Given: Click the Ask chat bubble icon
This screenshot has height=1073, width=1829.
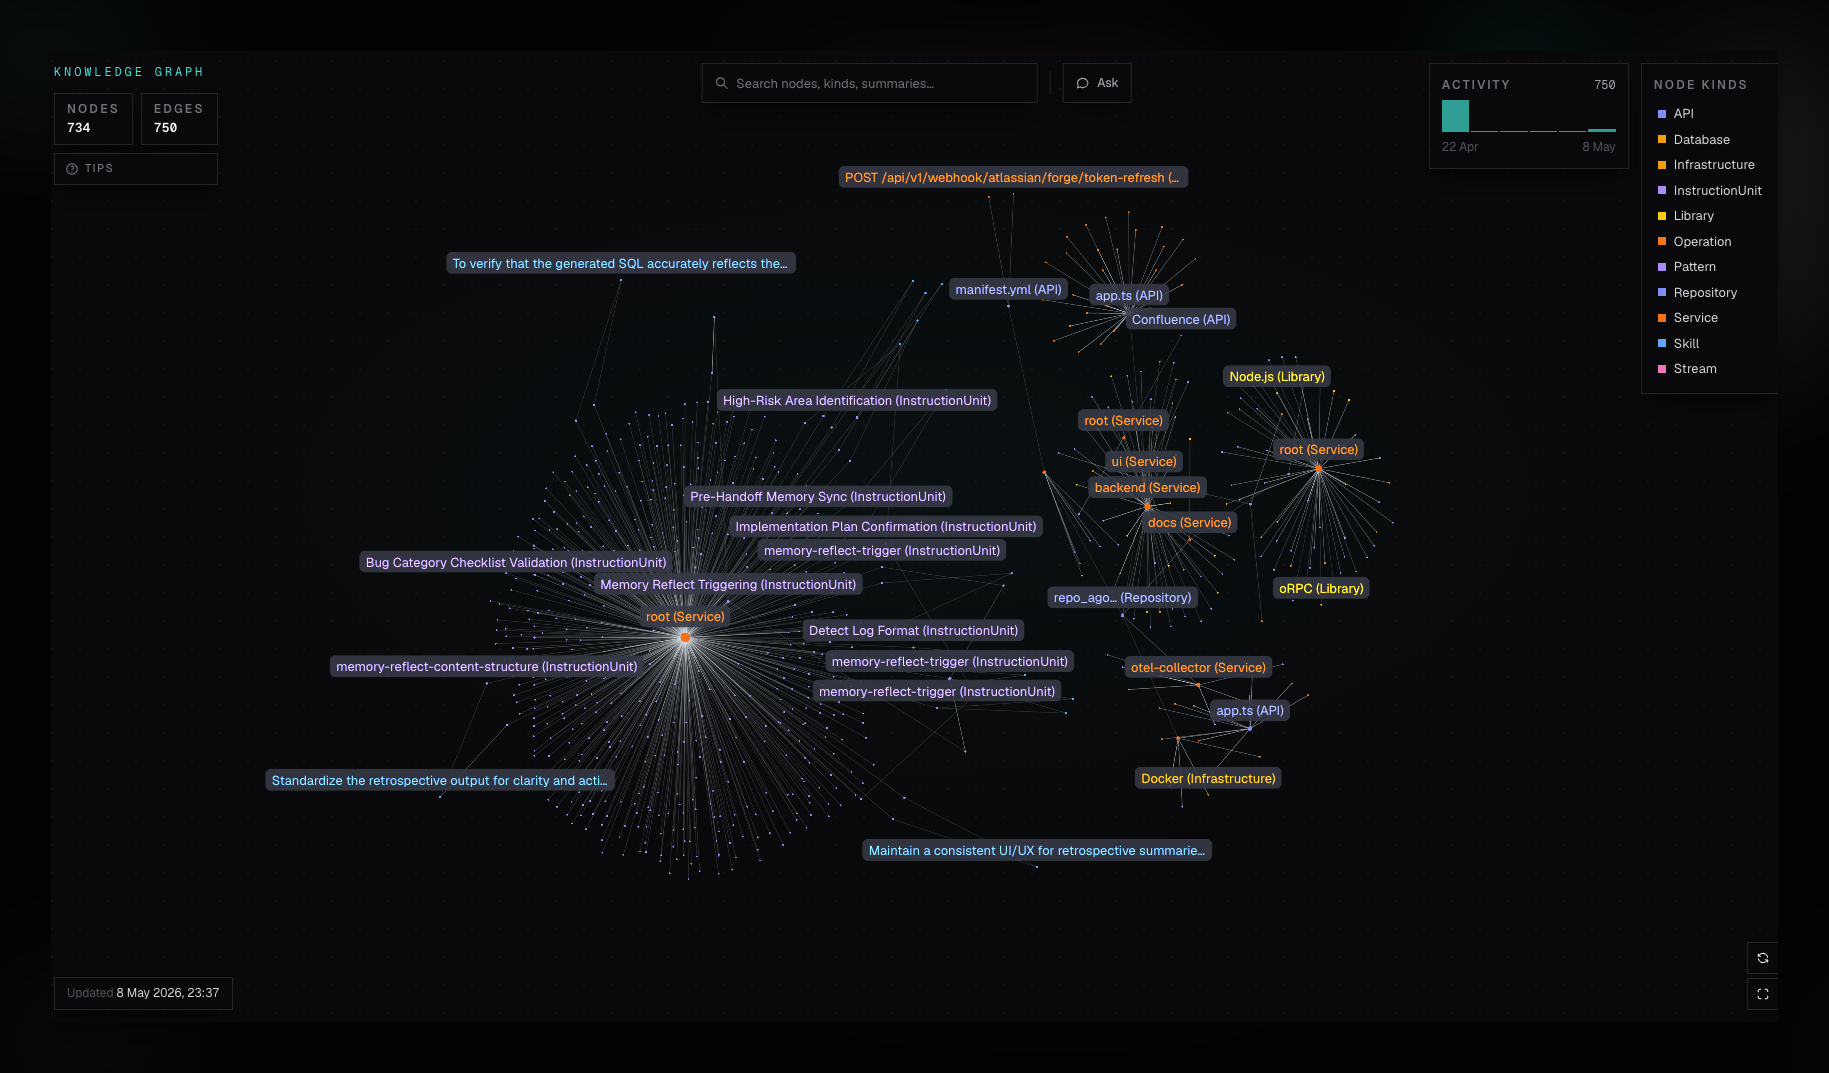Looking at the screenshot, I should coord(1082,83).
